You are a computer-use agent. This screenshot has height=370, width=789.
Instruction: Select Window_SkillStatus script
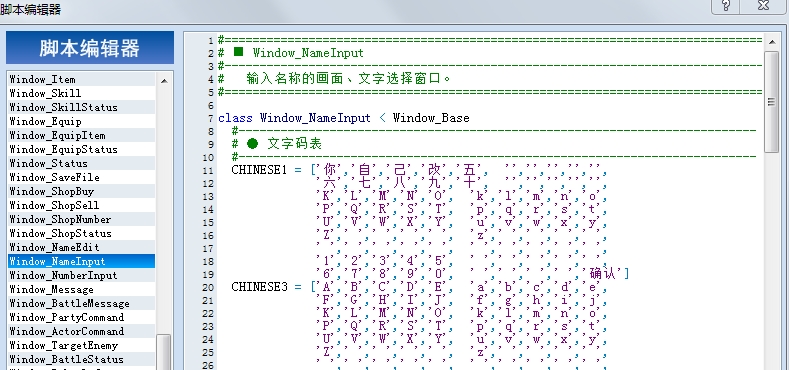coord(82,107)
